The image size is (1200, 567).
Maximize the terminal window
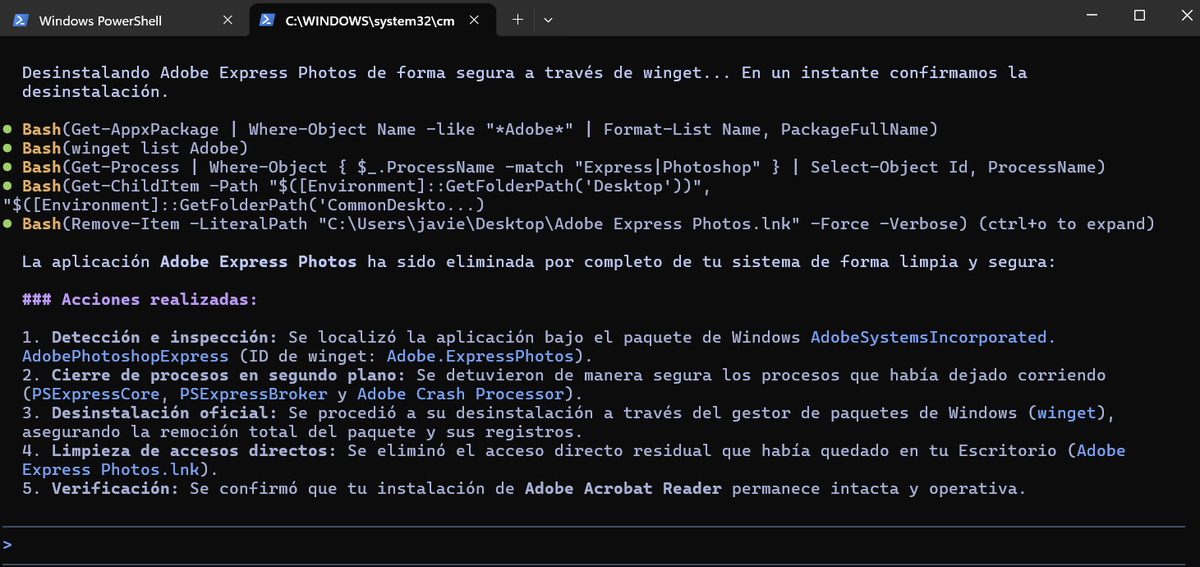click(1139, 15)
